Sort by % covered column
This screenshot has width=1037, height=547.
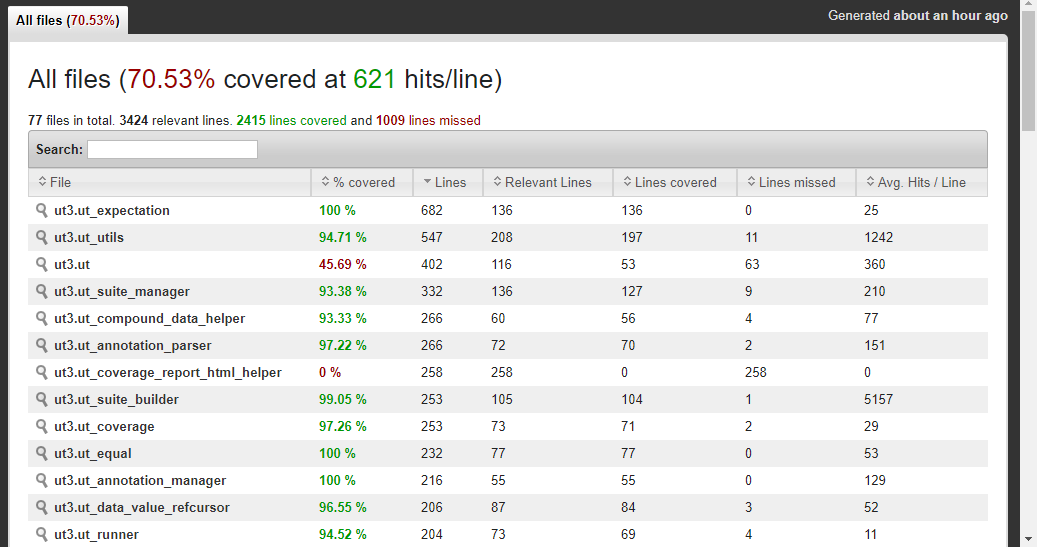point(361,182)
